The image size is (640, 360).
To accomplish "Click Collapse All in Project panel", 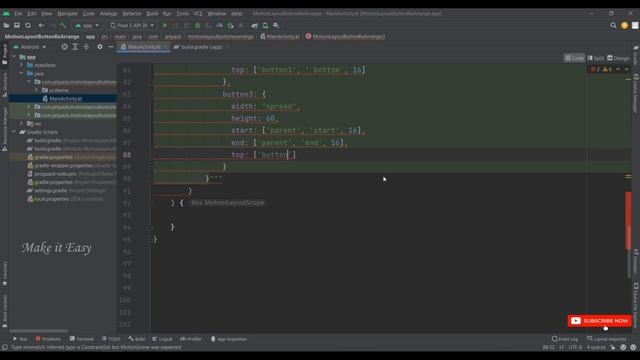I will coord(86,47).
